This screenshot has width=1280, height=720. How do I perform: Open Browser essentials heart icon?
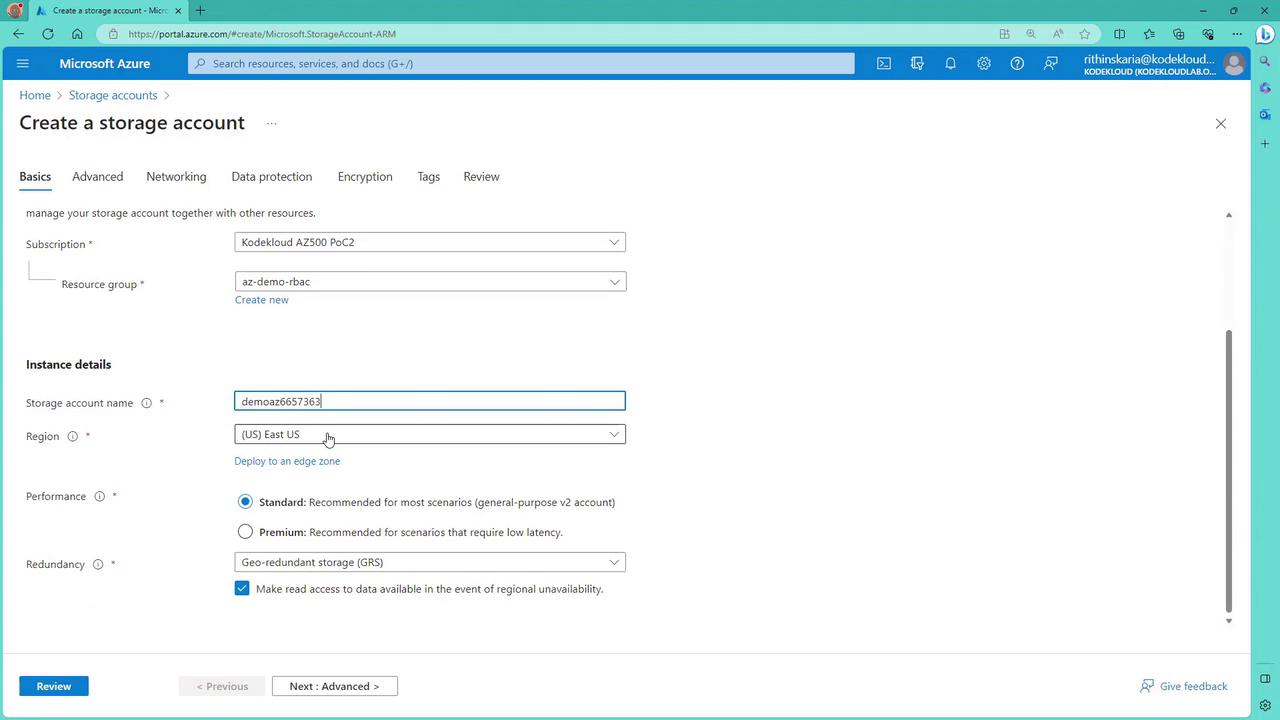[1208, 34]
